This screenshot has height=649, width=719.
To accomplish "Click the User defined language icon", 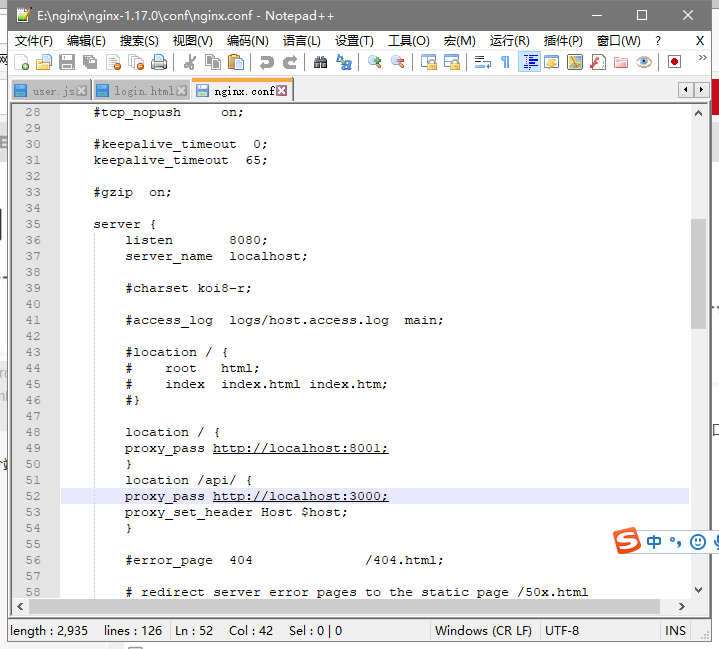I will click(x=552, y=62).
